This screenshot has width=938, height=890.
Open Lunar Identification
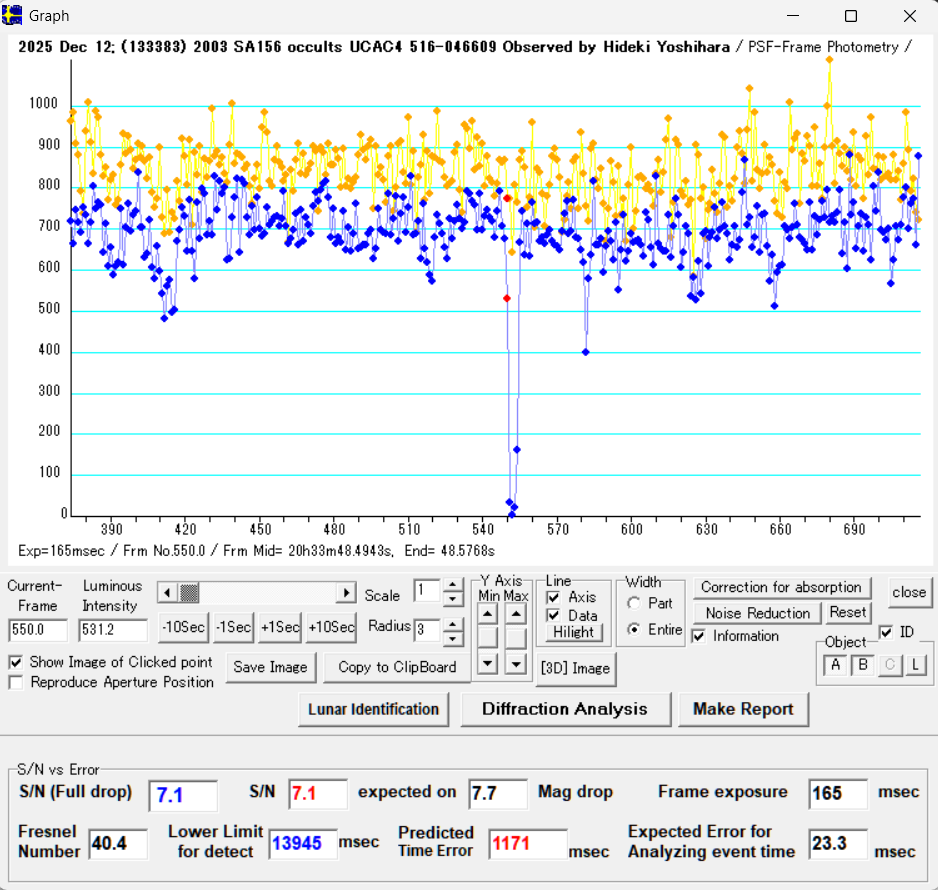[373, 709]
